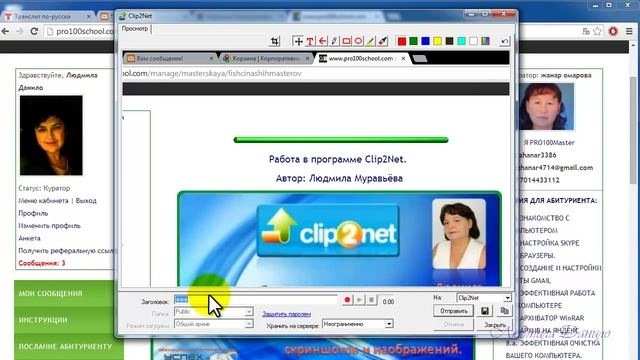Bookmark page with the star icon
640x360 pixels.
[598, 31]
